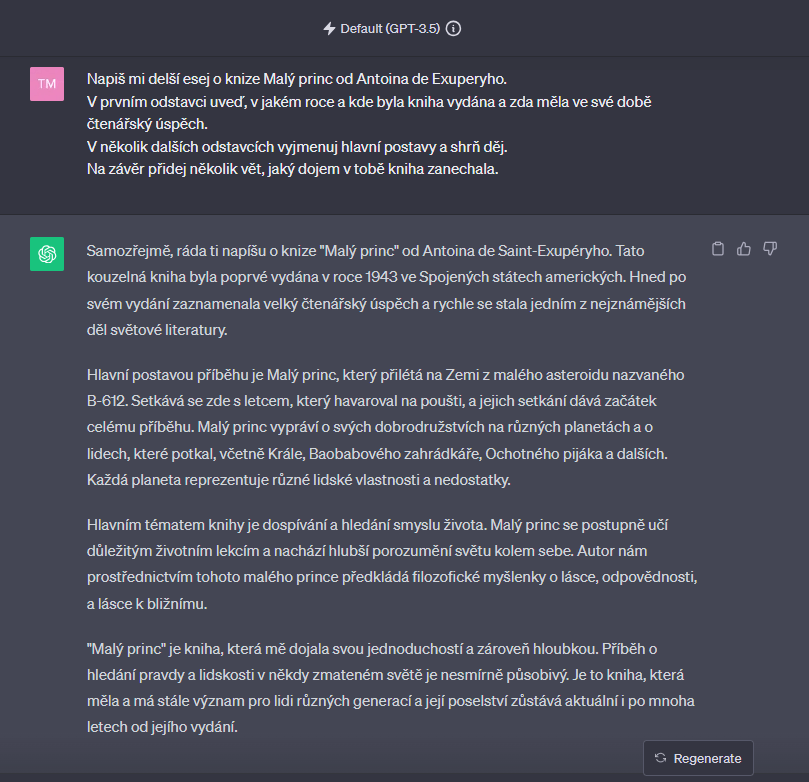Click the asteroid name B-612 in the text
The image size is (809, 782).
coord(107,401)
